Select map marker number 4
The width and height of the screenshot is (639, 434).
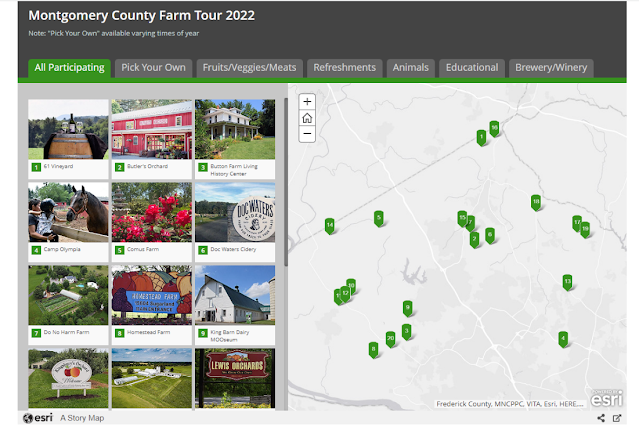tap(563, 339)
